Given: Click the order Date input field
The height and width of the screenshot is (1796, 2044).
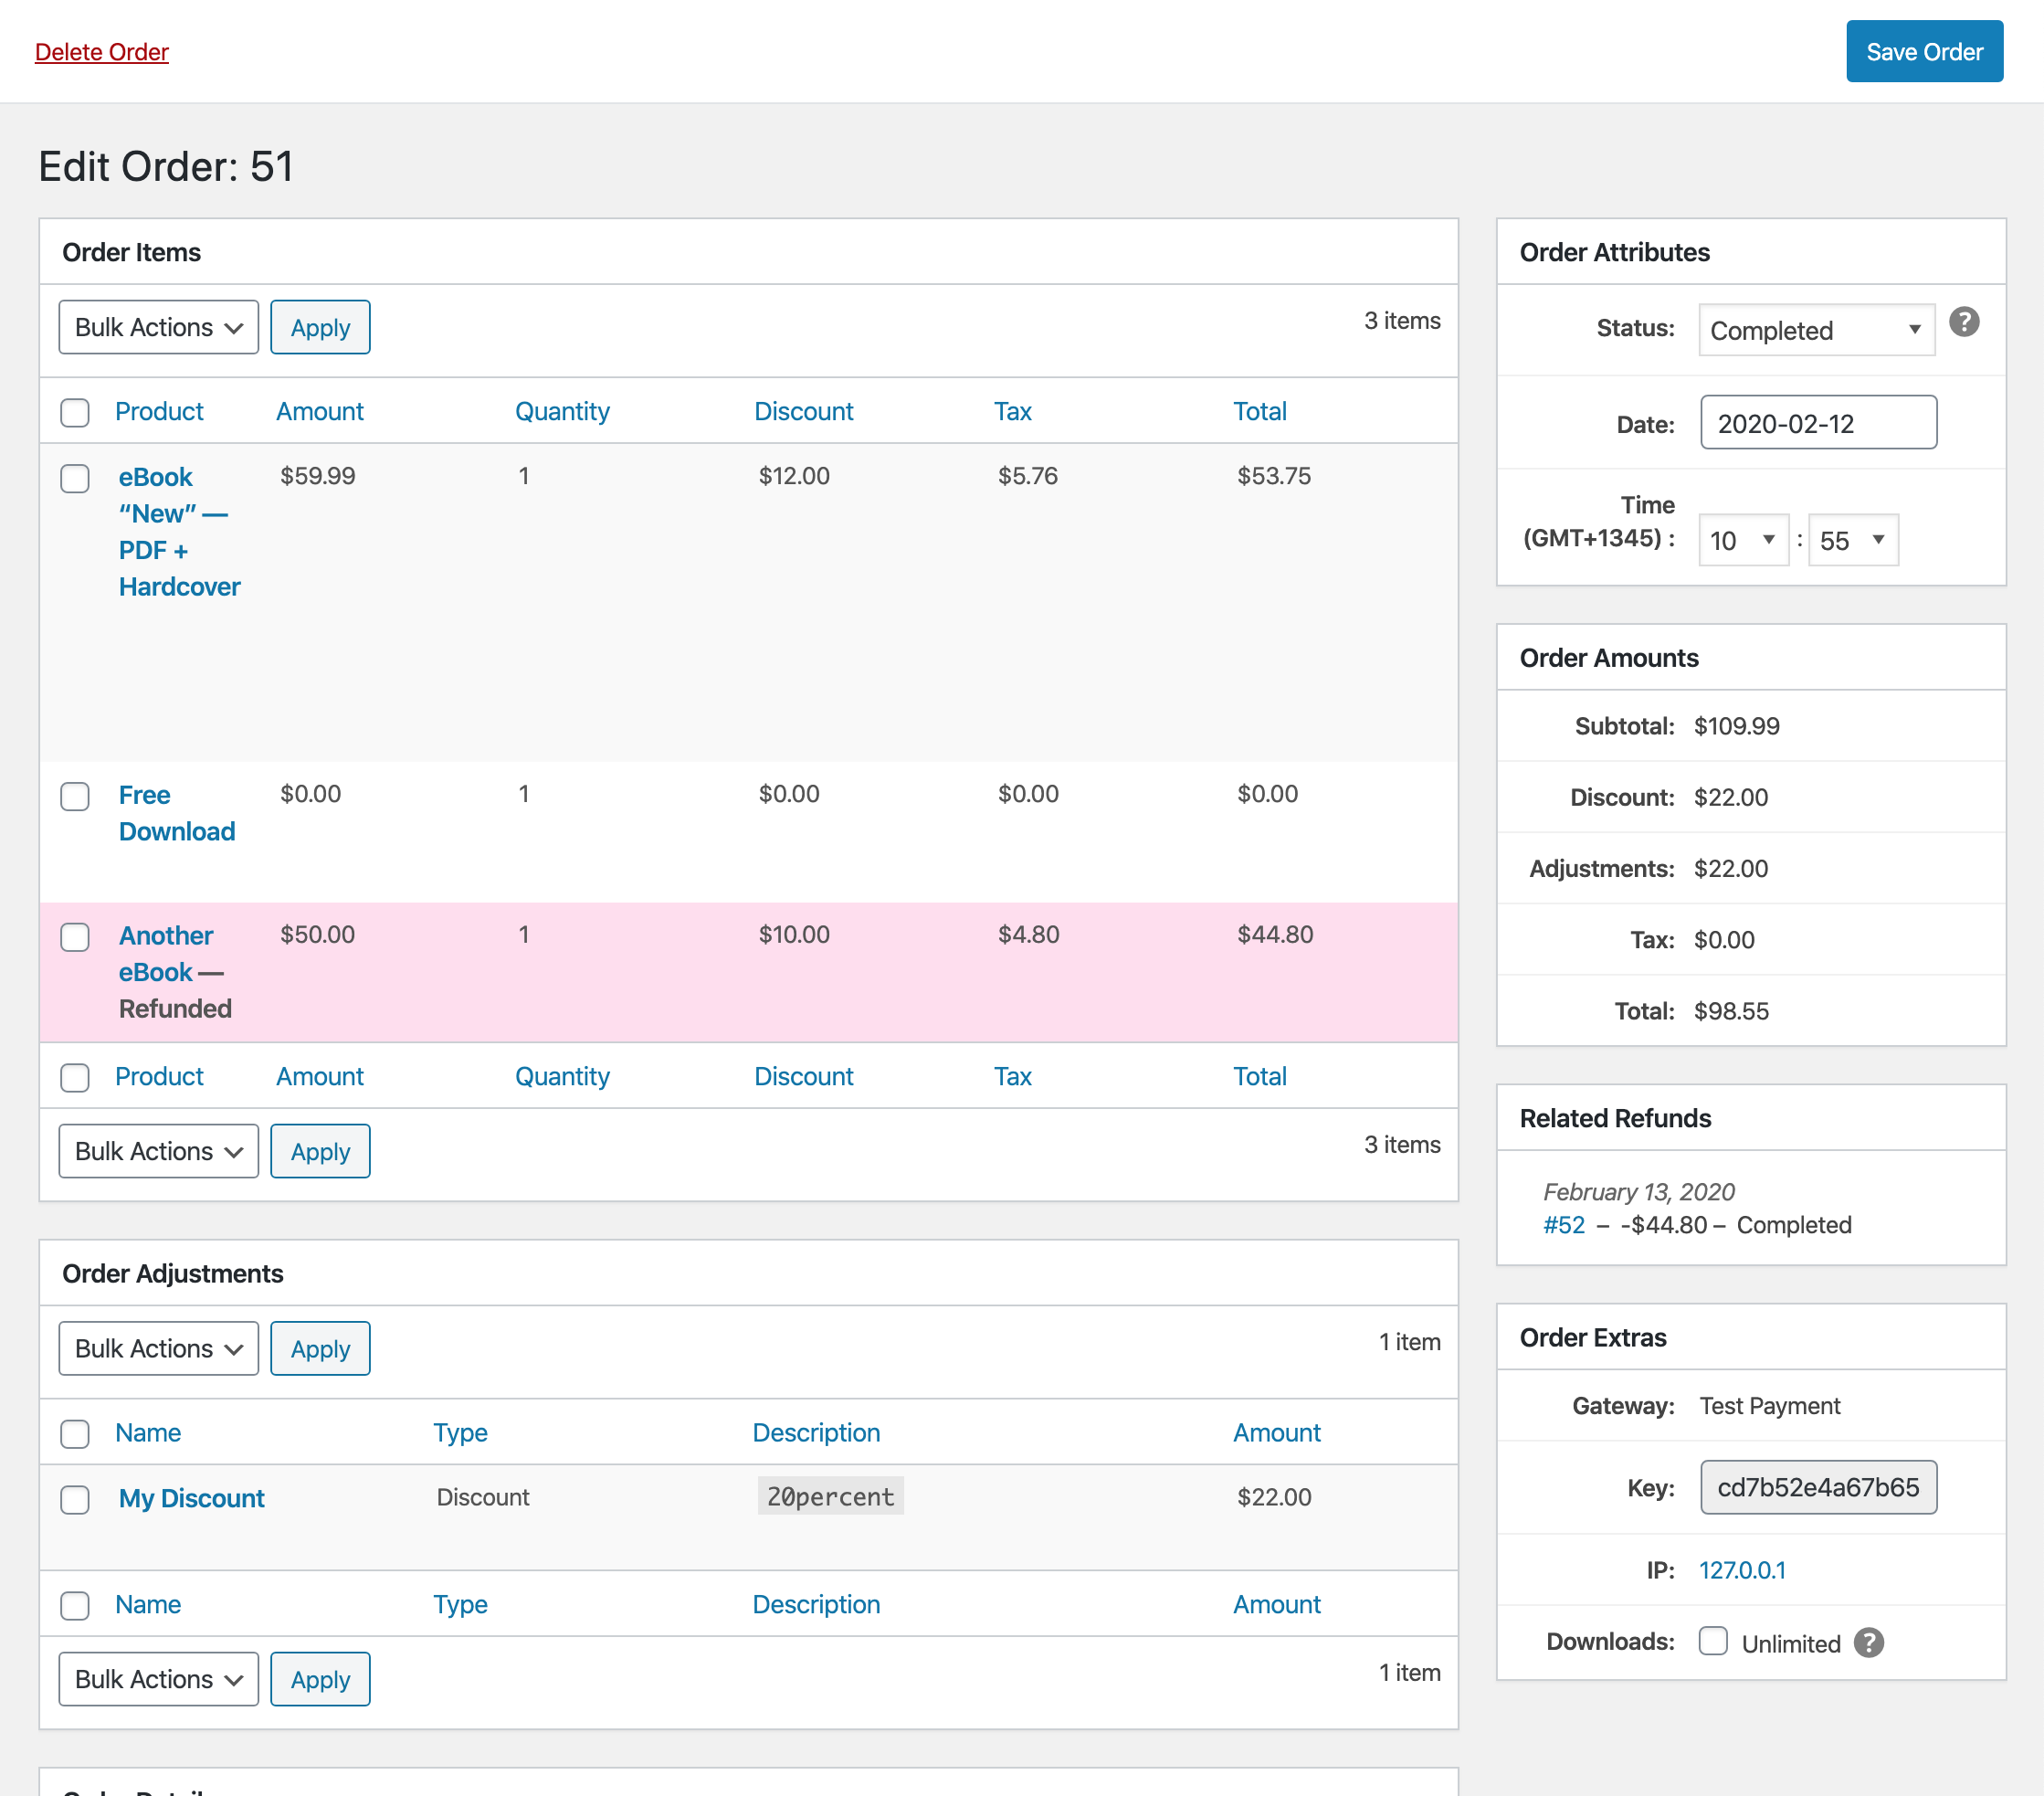Looking at the screenshot, I should click(x=1818, y=422).
